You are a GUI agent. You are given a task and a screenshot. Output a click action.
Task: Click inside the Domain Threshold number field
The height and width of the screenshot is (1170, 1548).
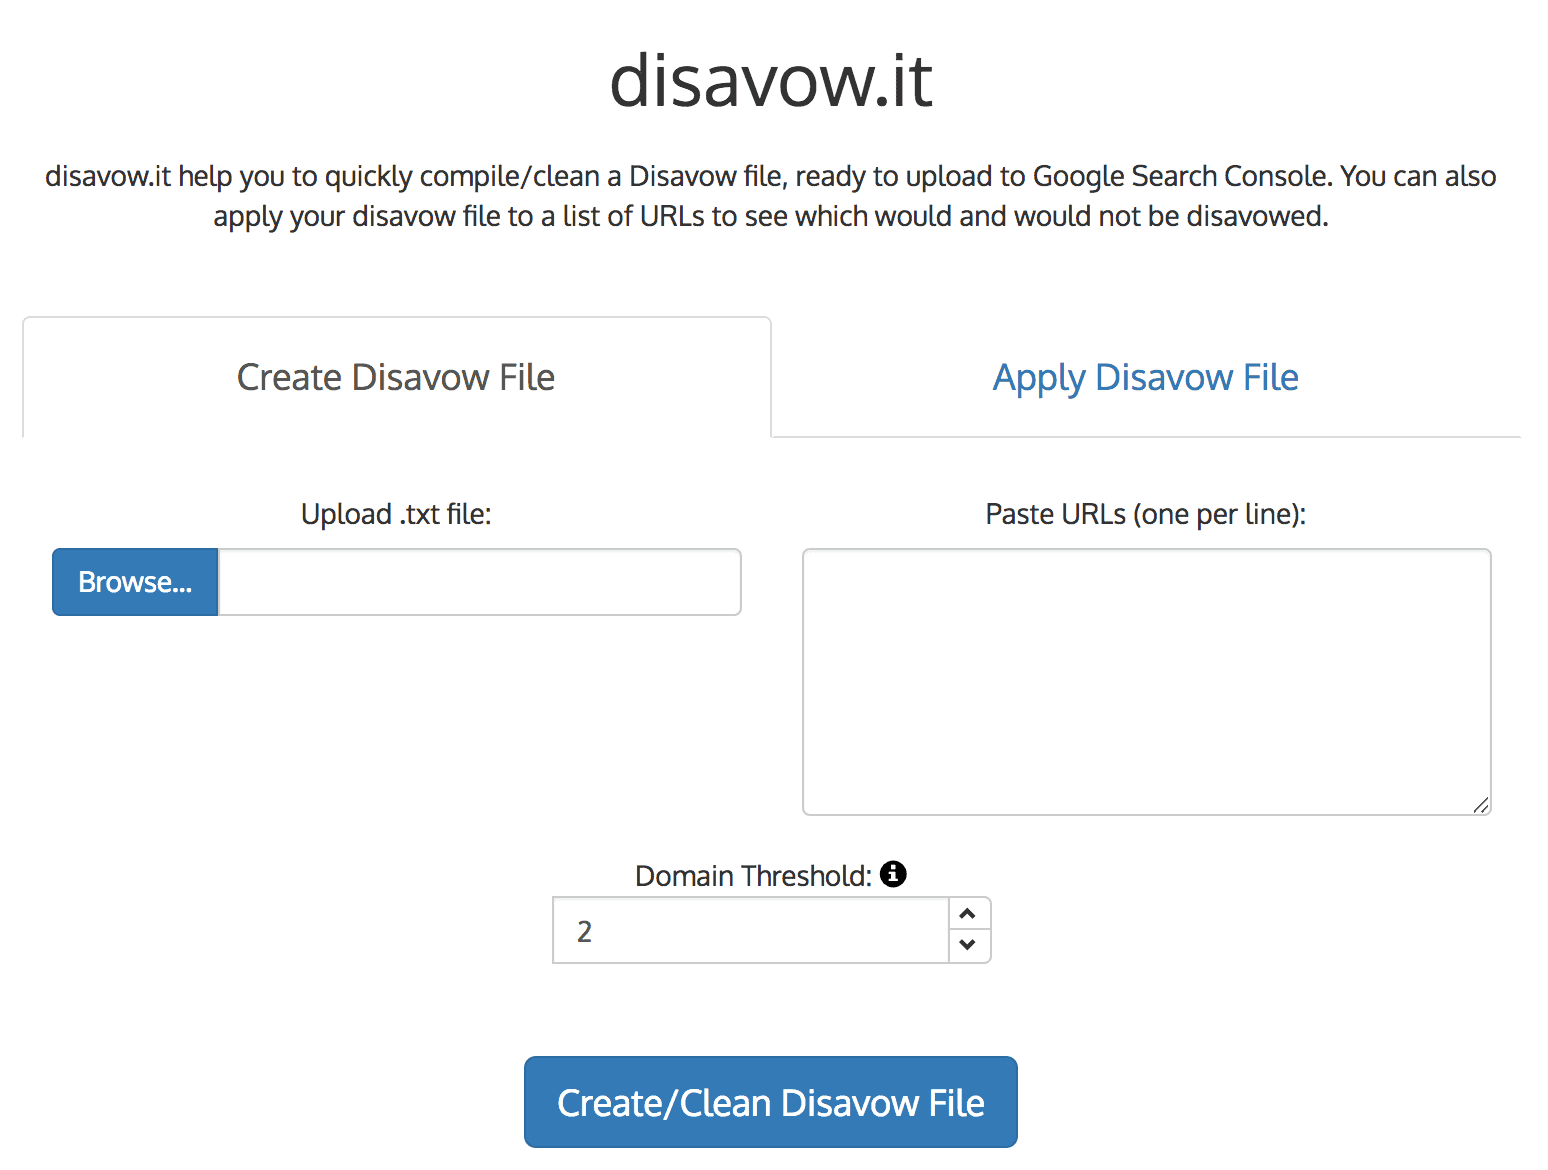[x=751, y=930]
